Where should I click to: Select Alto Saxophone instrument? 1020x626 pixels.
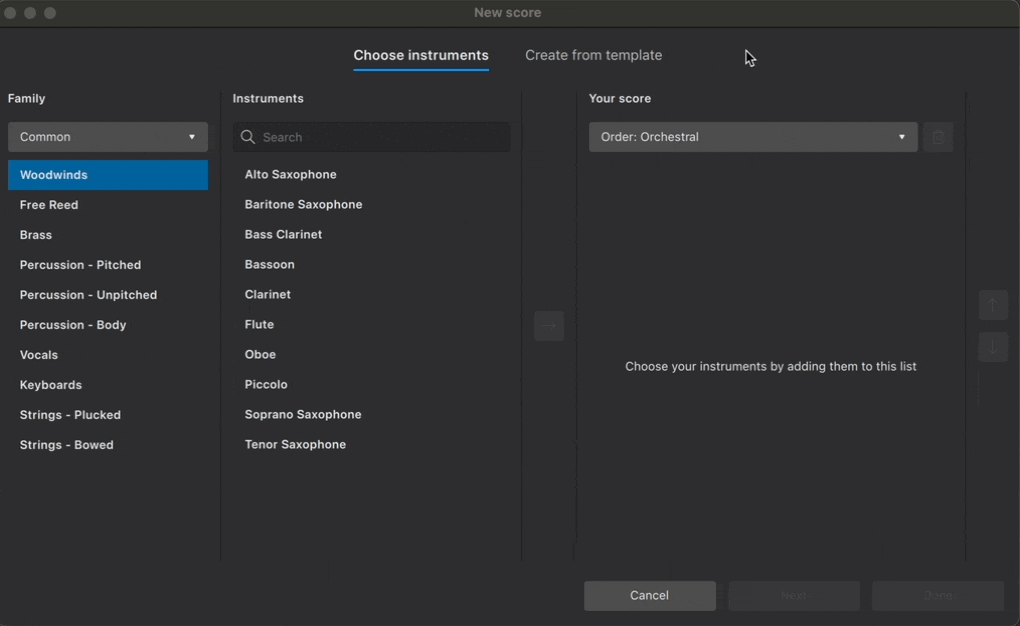(x=291, y=175)
